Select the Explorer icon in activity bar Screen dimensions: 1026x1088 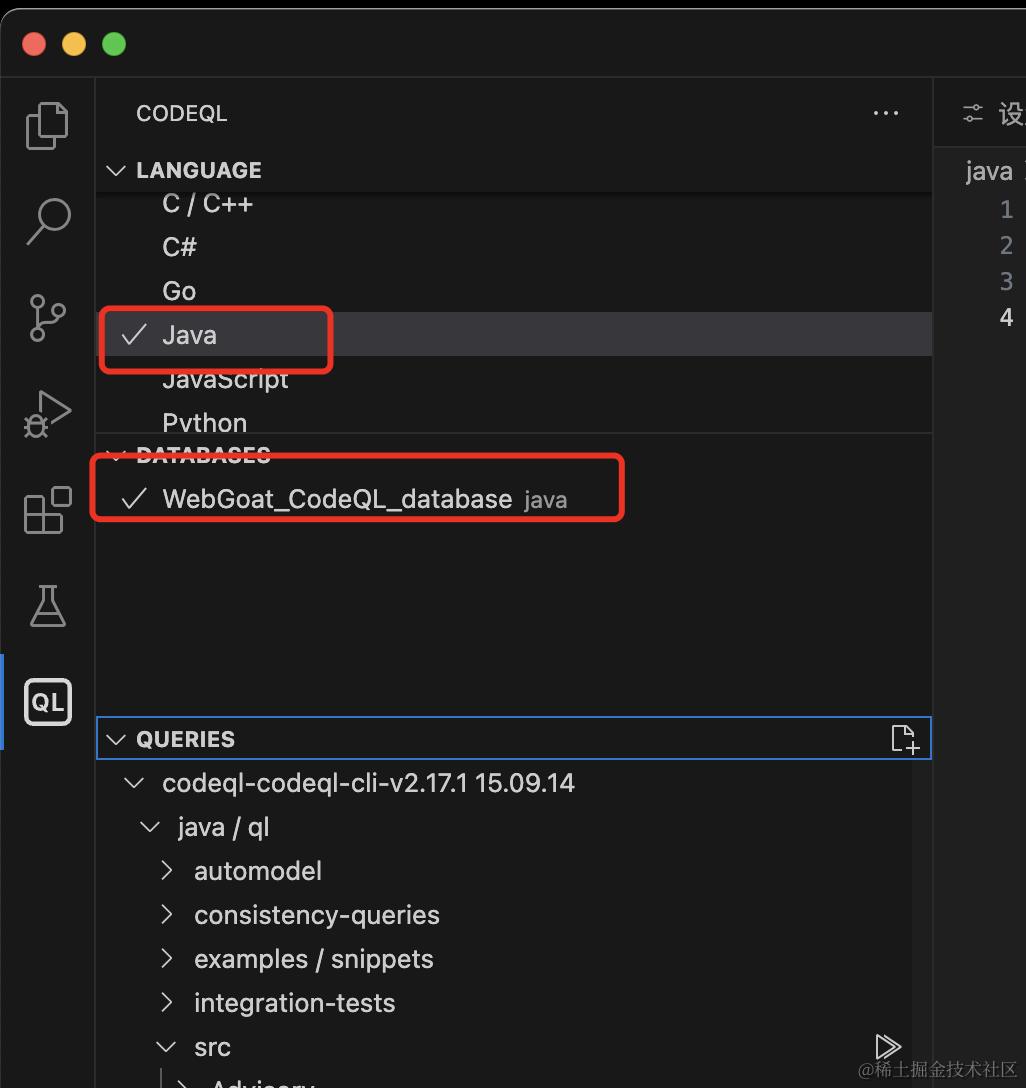tap(47, 125)
